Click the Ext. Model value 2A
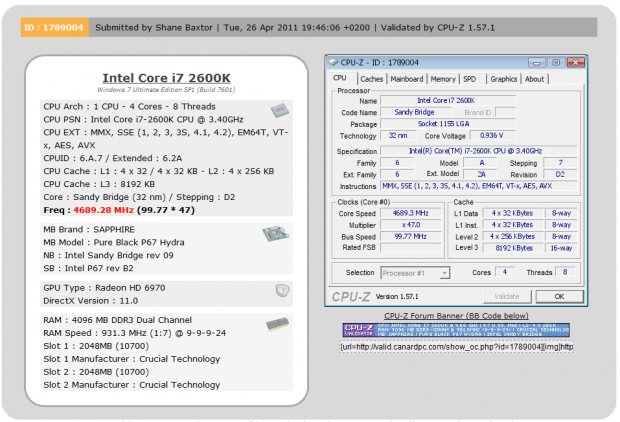The width and height of the screenshot is (620, 422). coord(481,174)
